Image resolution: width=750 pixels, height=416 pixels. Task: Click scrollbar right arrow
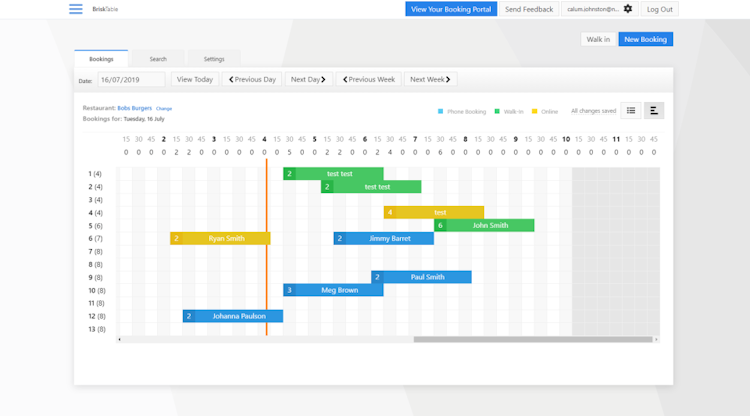[x=656, y=339]
